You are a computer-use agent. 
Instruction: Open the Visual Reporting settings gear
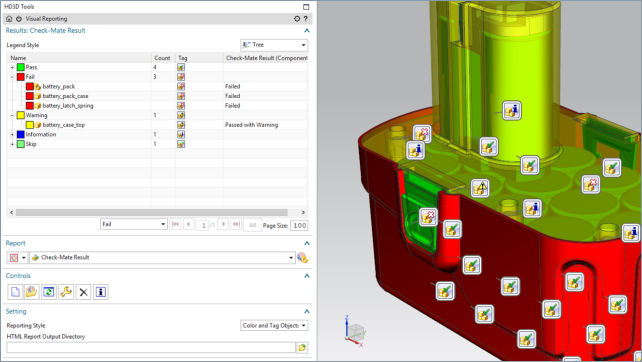[297, 19]
